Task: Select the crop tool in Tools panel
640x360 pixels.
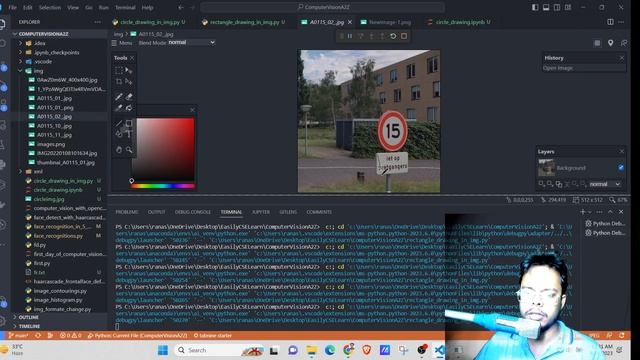Action: tap(119, 82)
